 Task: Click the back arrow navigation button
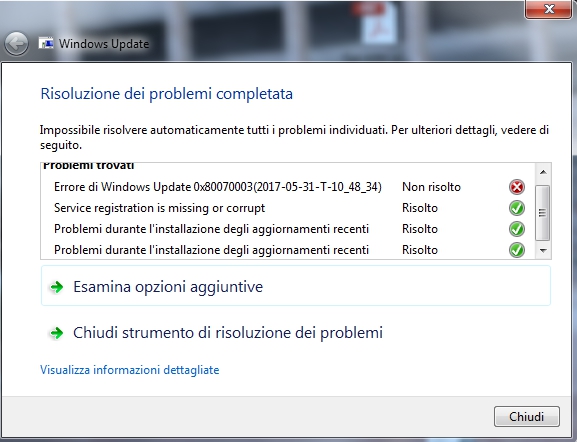click(16, 44)
